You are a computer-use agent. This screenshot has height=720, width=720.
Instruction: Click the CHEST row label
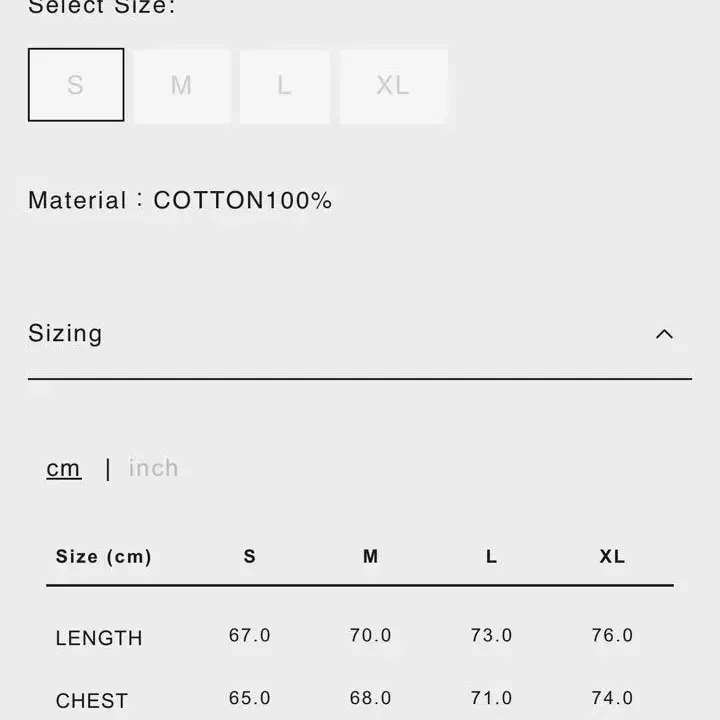coord(92,701)
